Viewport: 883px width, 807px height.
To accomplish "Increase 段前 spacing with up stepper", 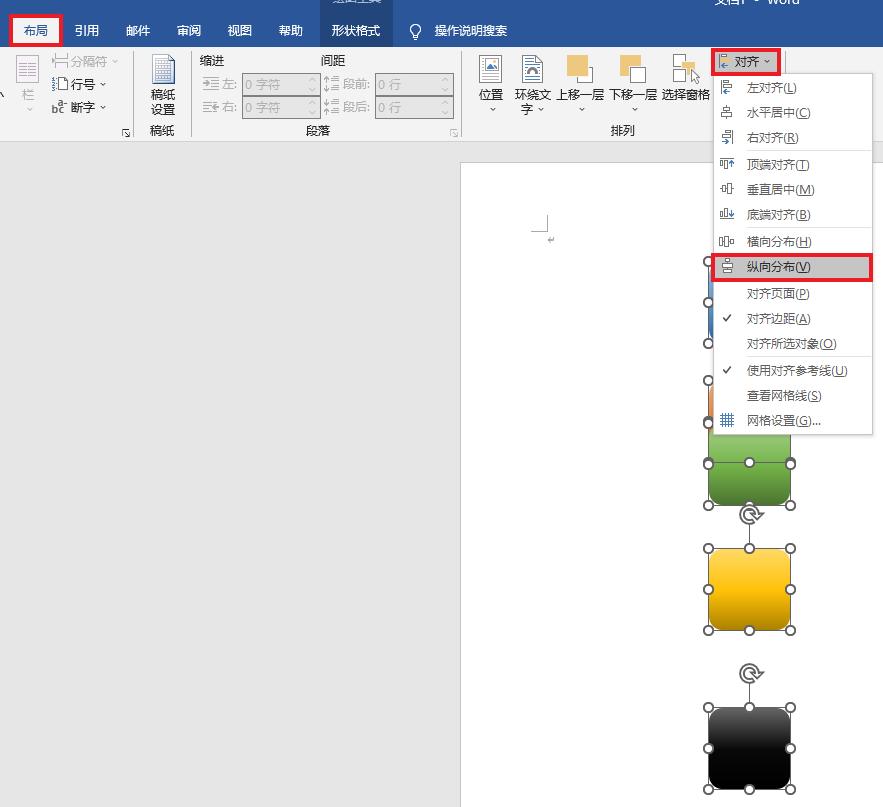I will coord(446,80).
